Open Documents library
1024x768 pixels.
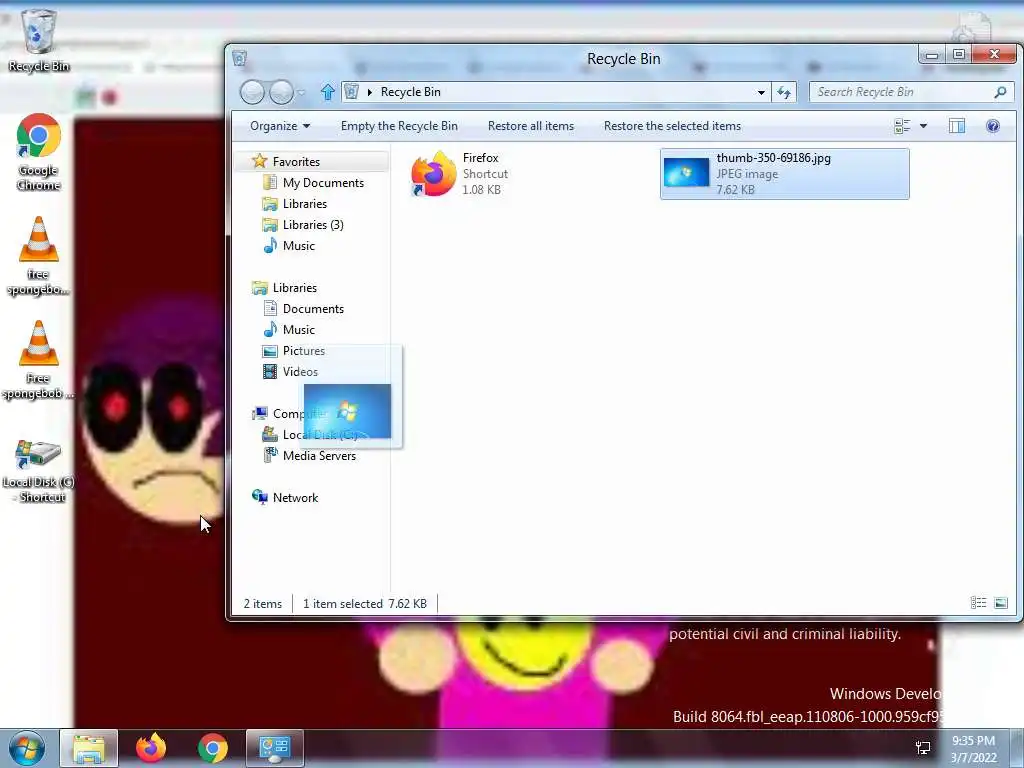tap(313, 308)
